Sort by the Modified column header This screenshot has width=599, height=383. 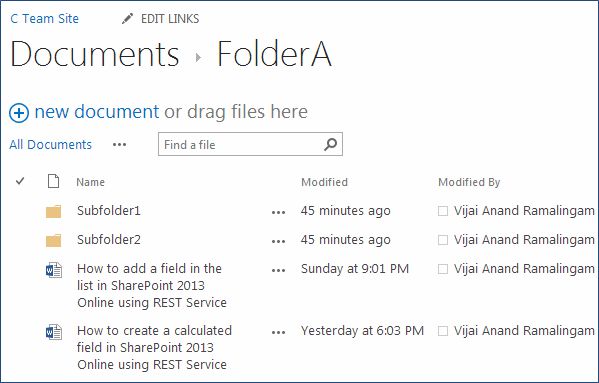[x=324, y=182]
